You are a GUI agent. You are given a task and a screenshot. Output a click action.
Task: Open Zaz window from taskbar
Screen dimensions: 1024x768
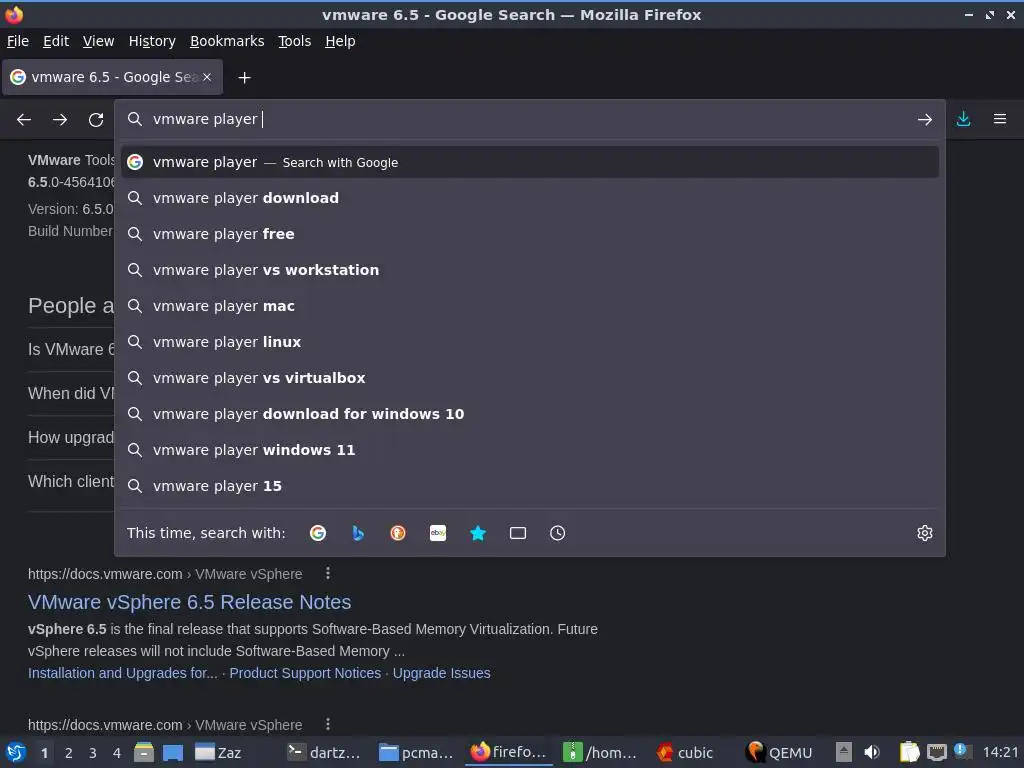[x=219, y=753]
